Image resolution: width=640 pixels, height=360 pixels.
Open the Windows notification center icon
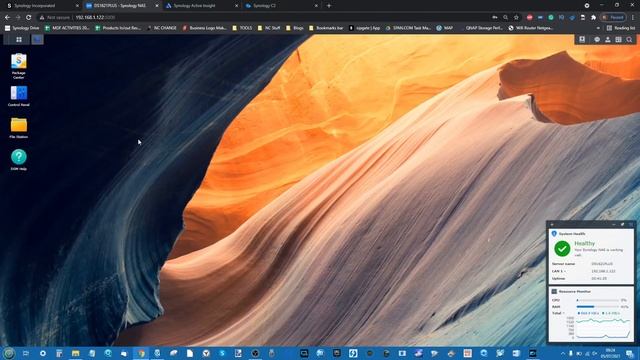point(630,353)
